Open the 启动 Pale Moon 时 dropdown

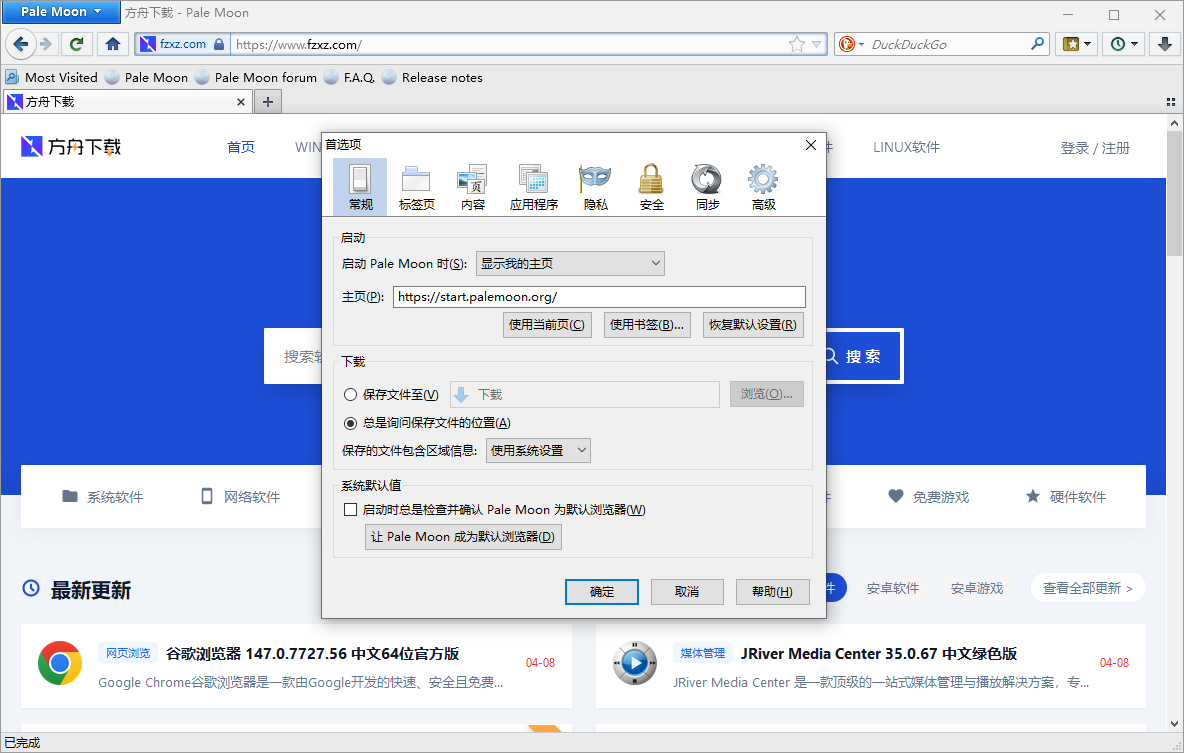pos(569,263)
